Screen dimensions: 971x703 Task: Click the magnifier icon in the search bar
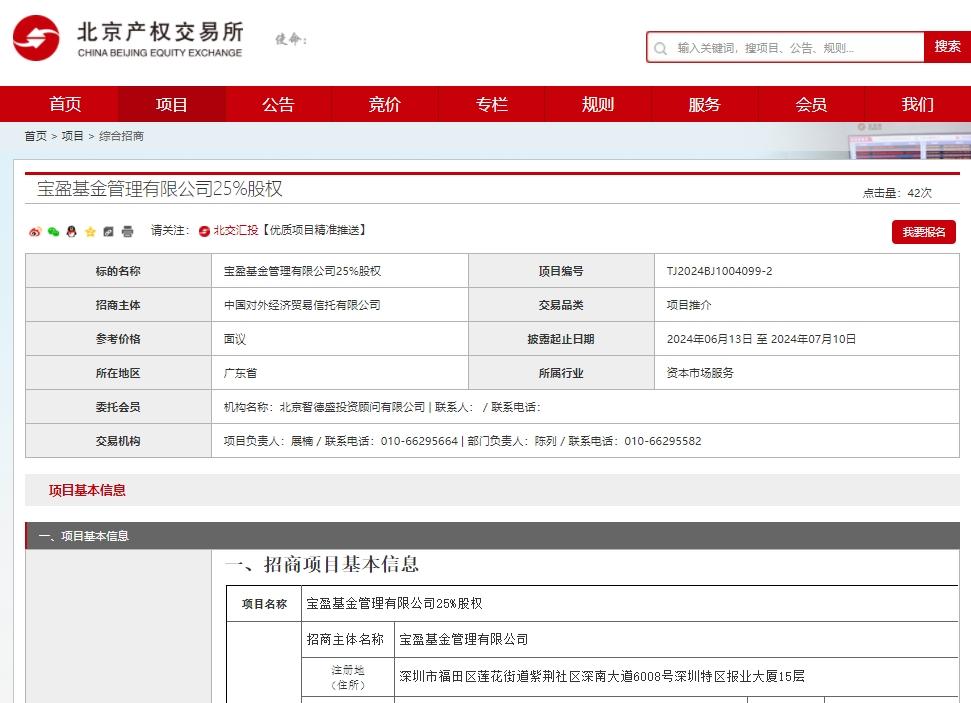click(661, 47)
